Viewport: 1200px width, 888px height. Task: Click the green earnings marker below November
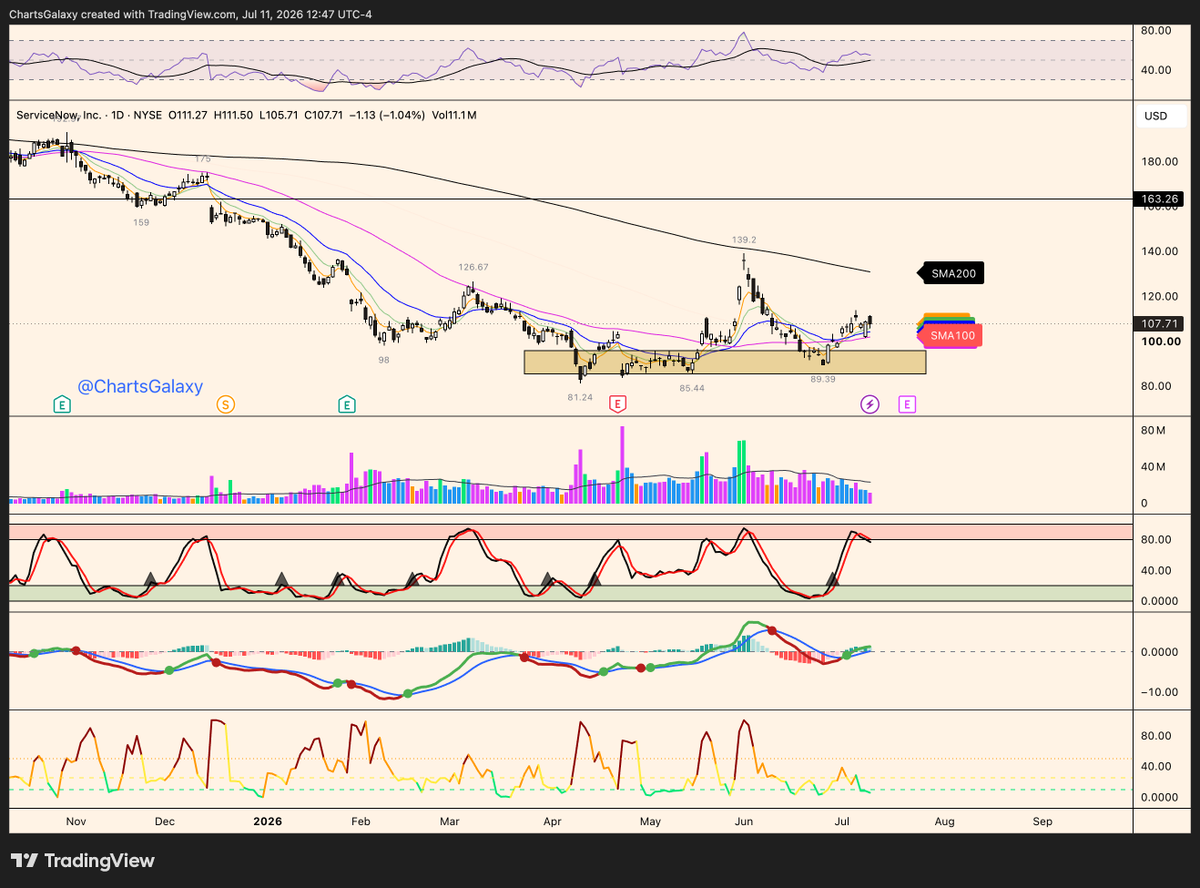[x=62, y=404]
